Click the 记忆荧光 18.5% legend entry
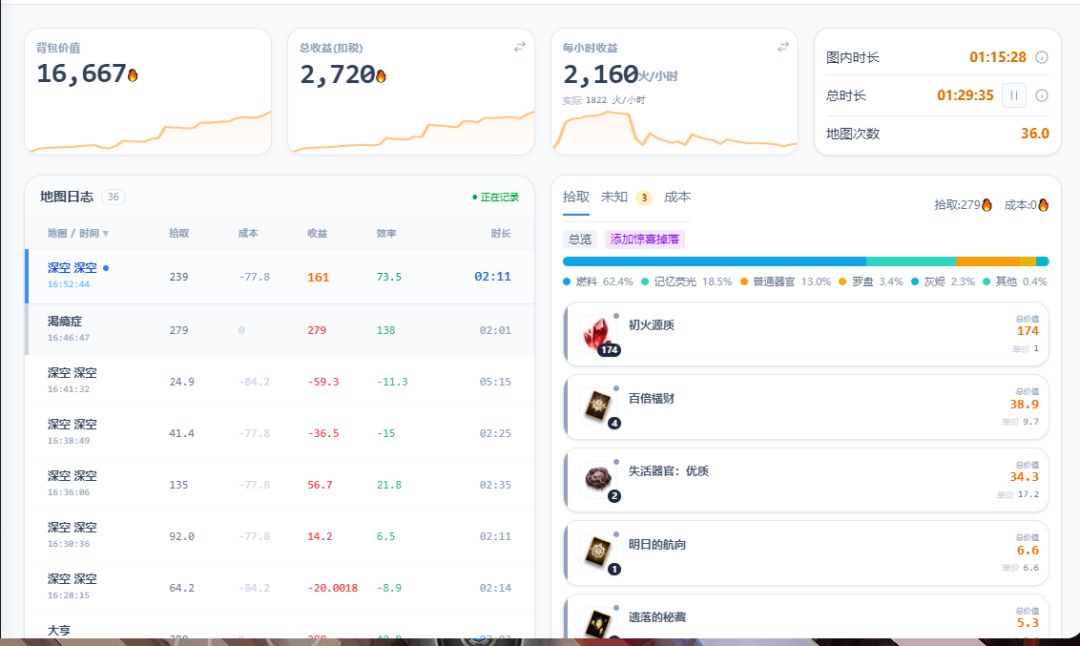 pyautogui.click(x=687, y=282)
